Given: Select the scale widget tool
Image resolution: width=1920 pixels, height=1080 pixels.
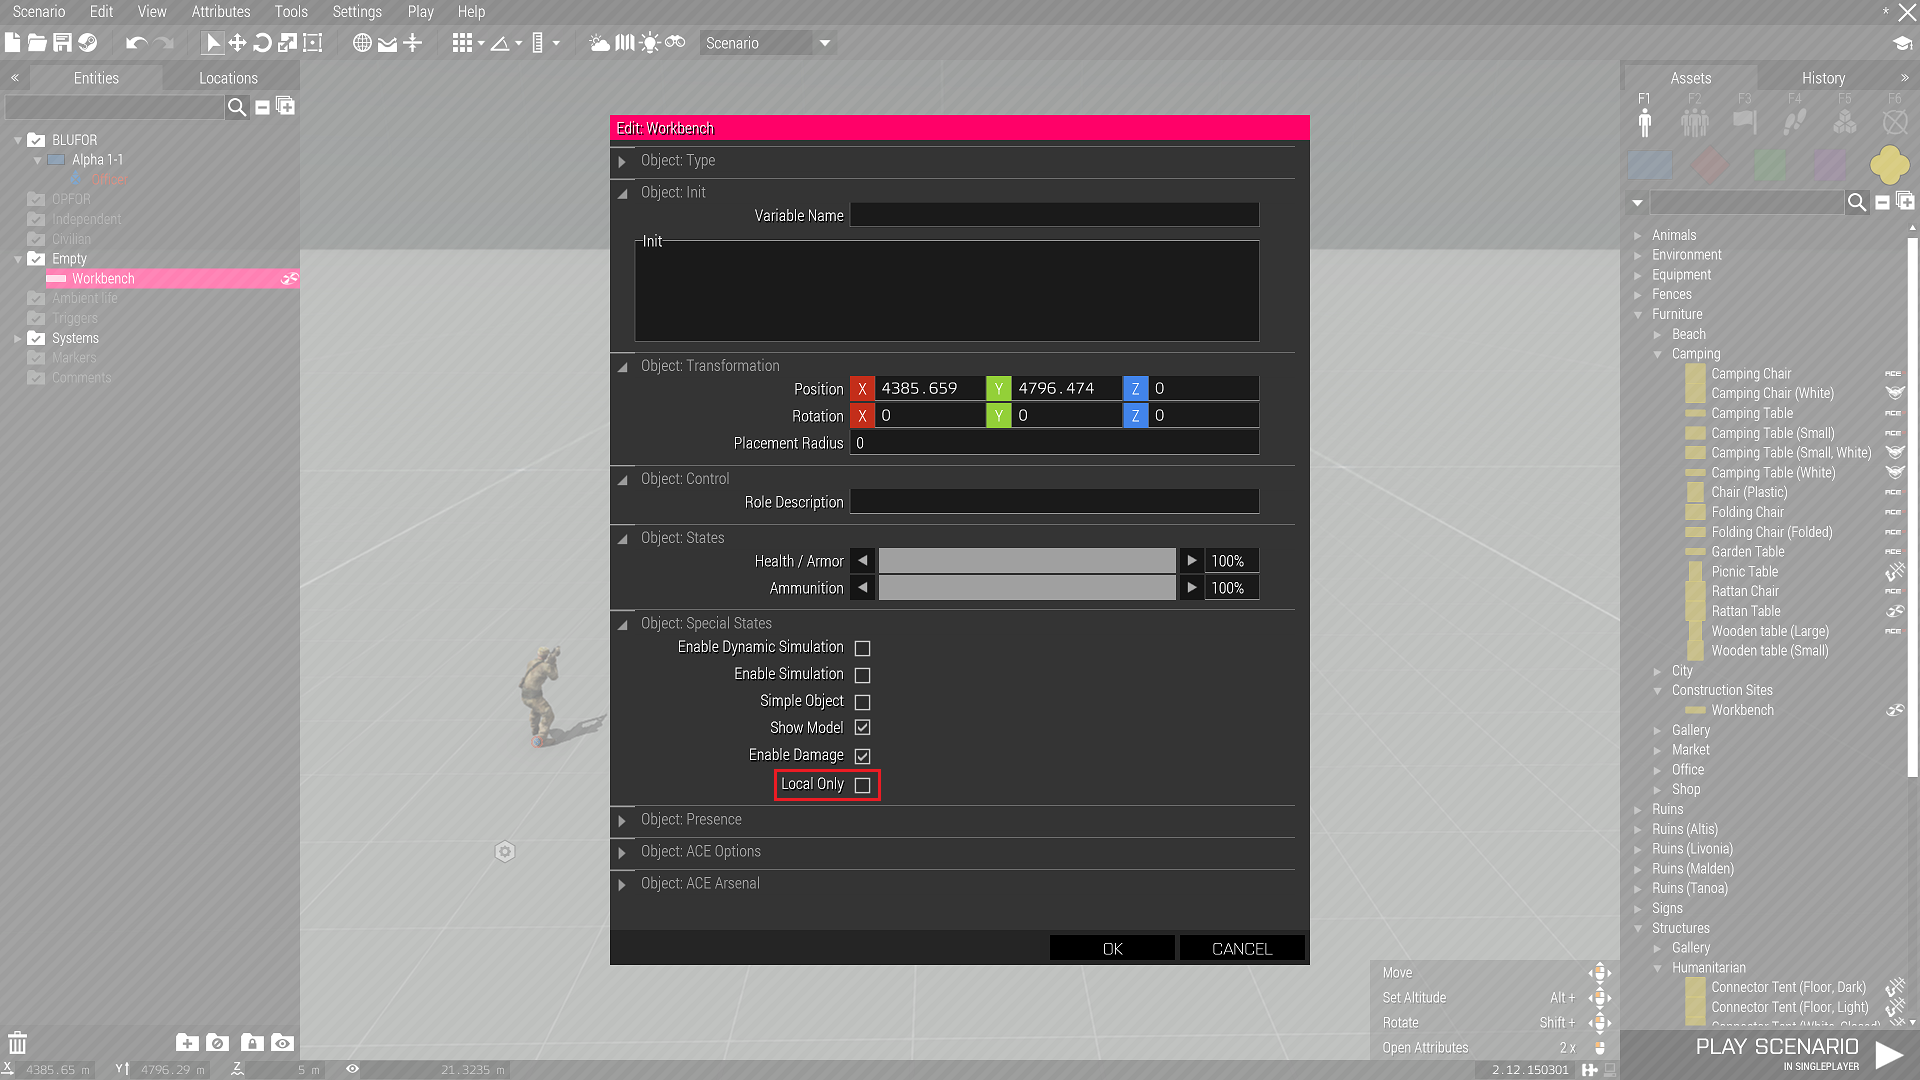Looking at the screenshot, I should coord(287,43).
